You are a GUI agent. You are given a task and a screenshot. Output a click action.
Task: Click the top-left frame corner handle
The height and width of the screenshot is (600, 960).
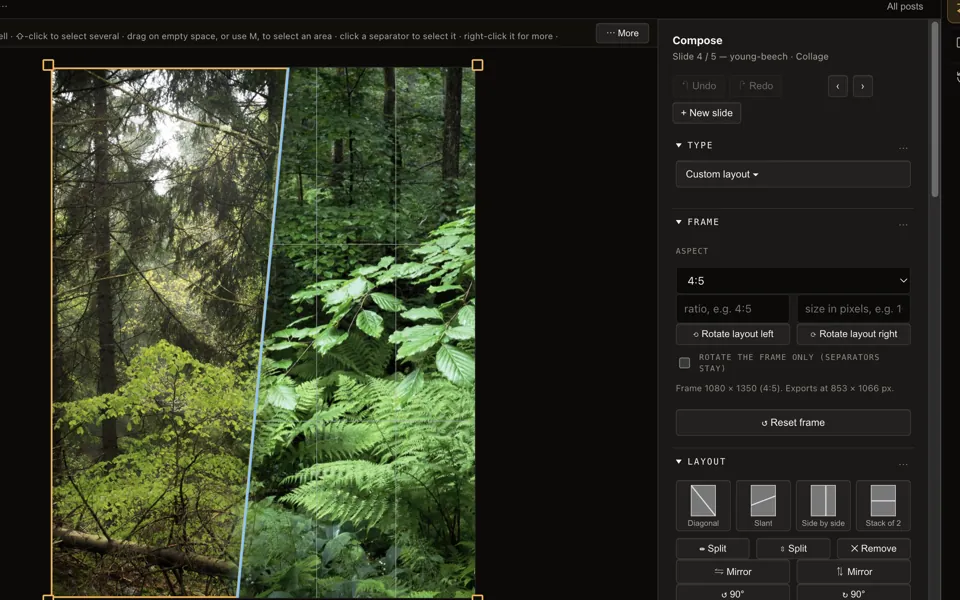pos(48,65)
